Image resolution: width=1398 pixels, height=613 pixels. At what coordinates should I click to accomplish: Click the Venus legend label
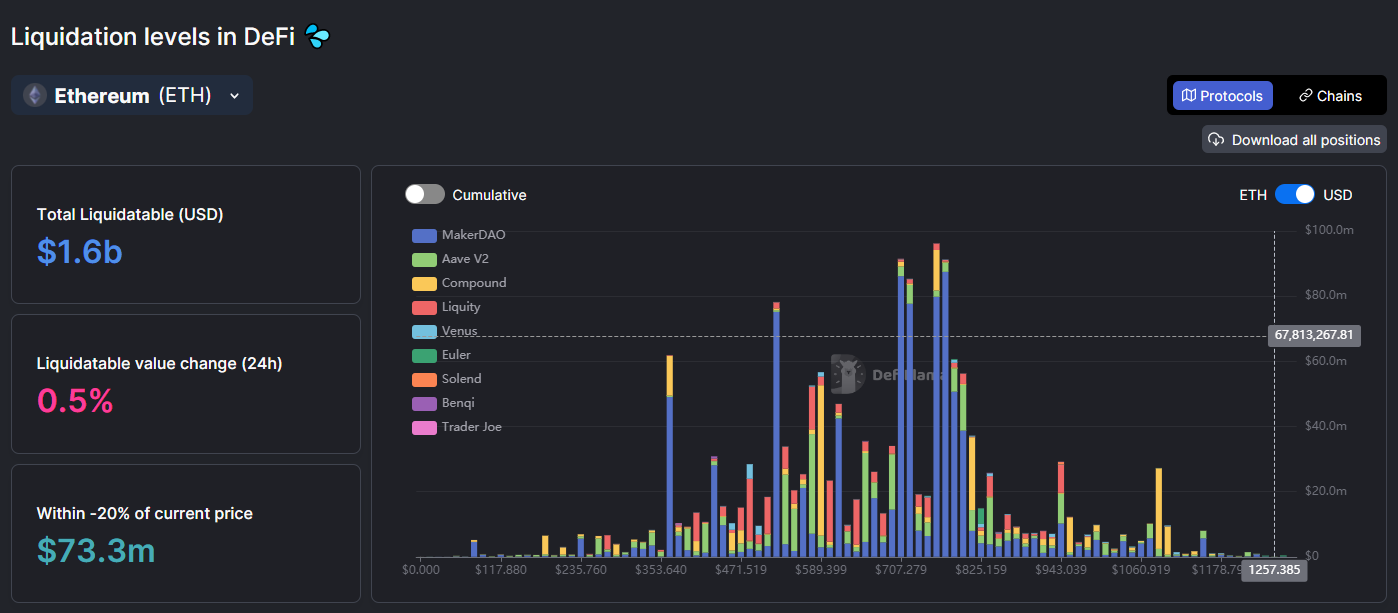pyautogui.click(x=460, y=331)
